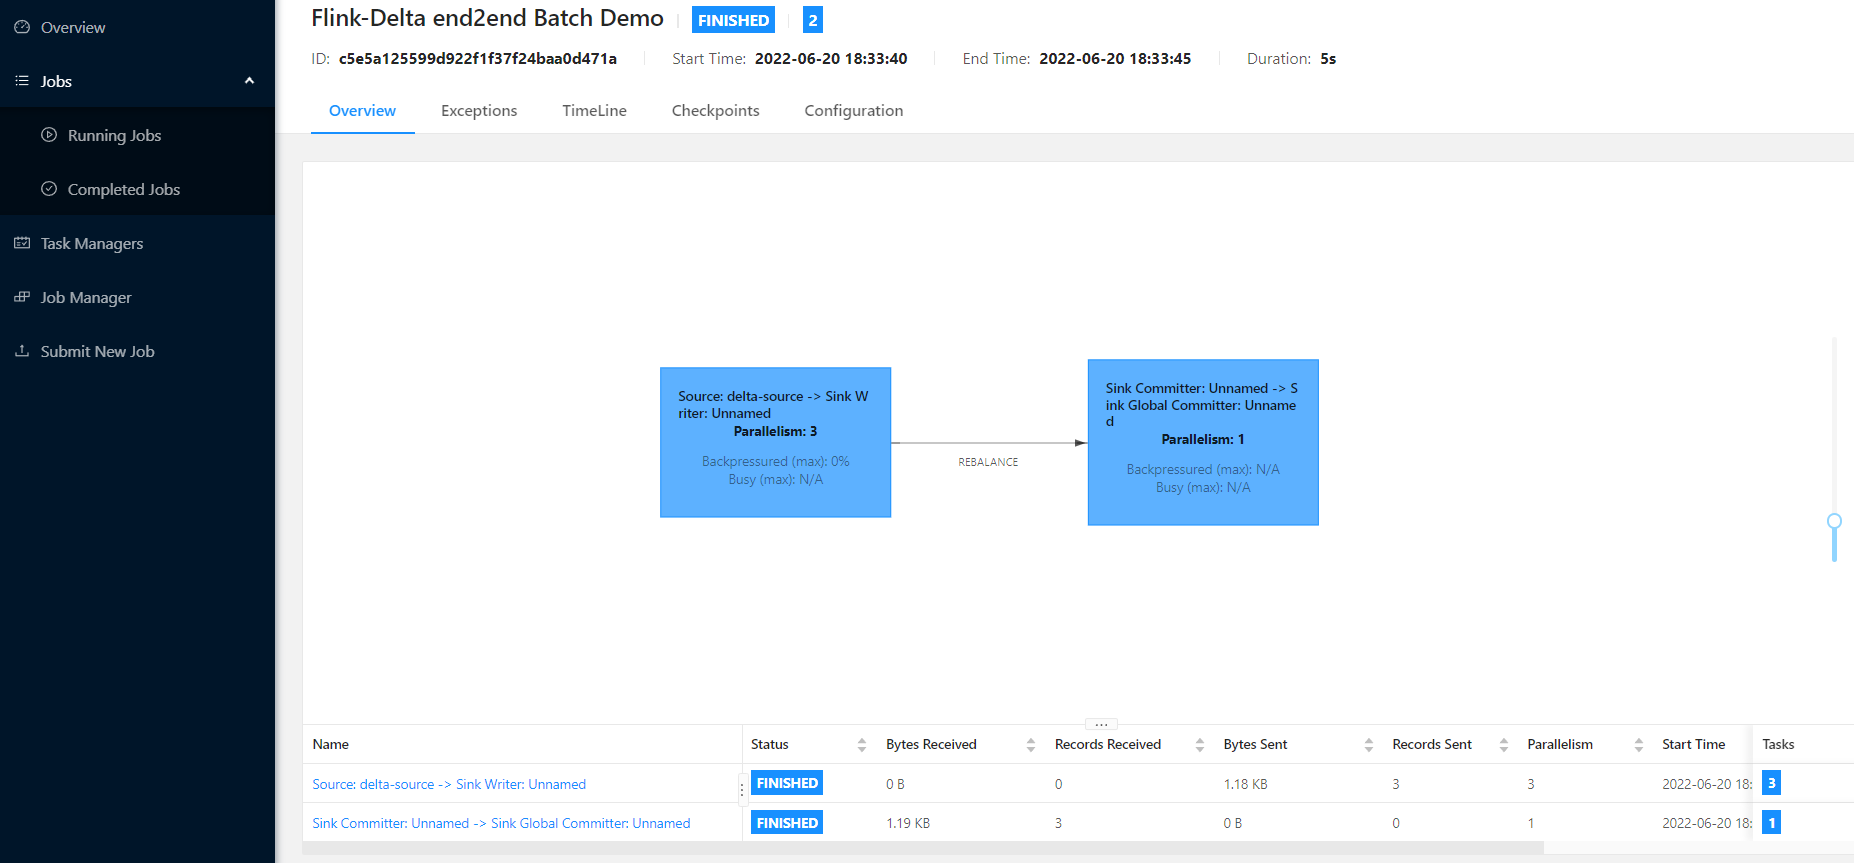Click the Overview dashboard icon in sidebar
The width and height of the screenshot is (1854, 863).
[x=22, y=27]
